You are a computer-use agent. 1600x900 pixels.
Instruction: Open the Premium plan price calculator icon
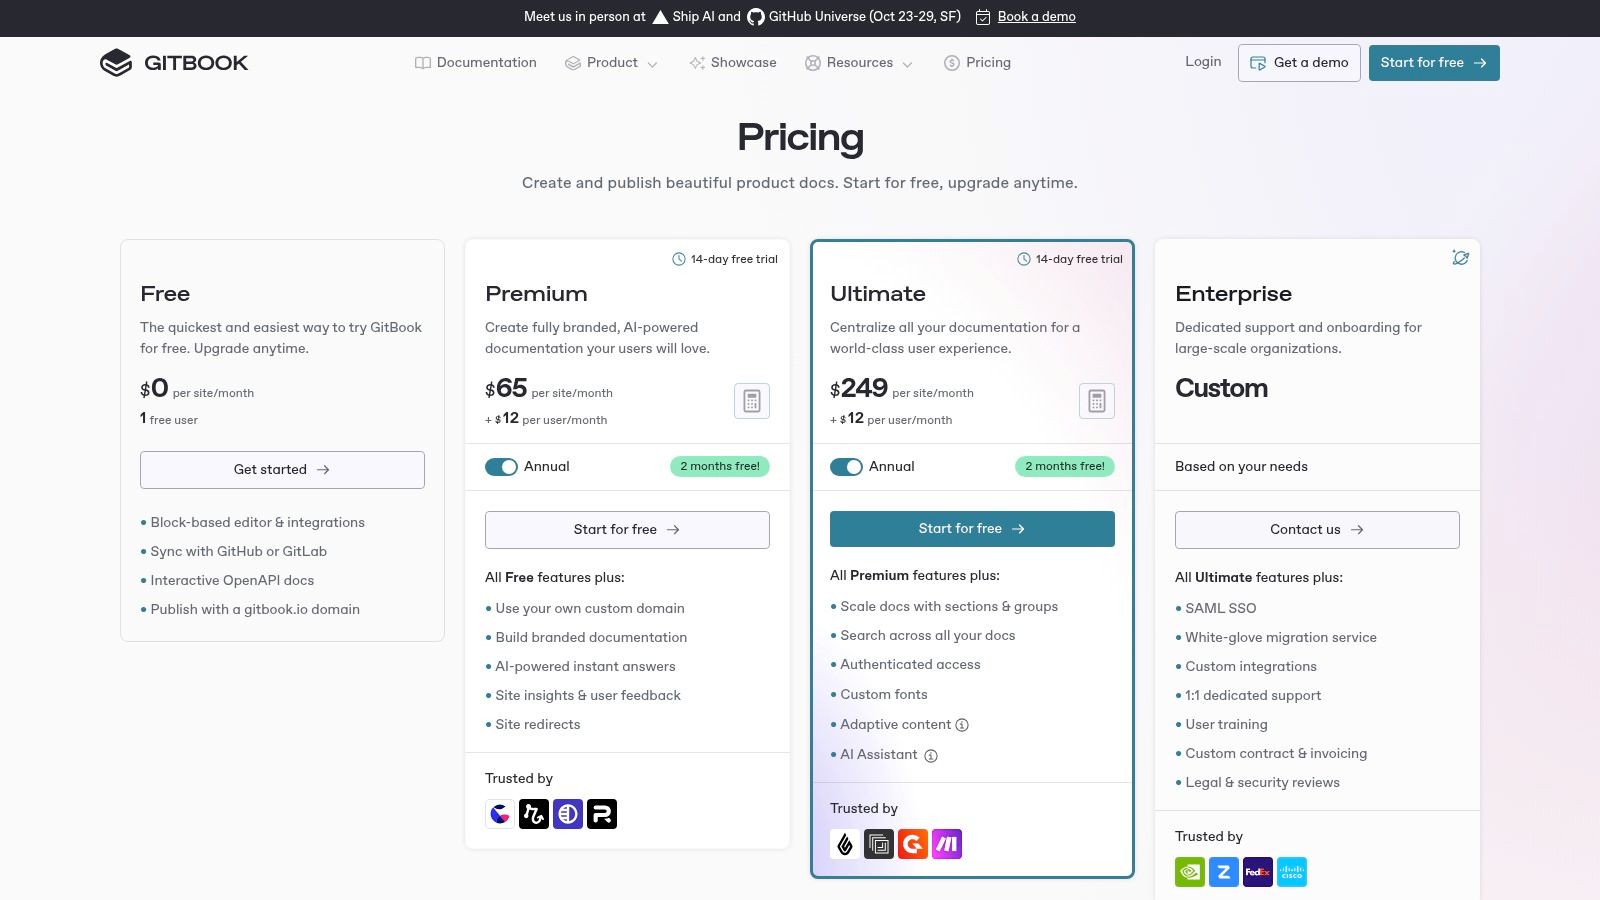point(752,401)
